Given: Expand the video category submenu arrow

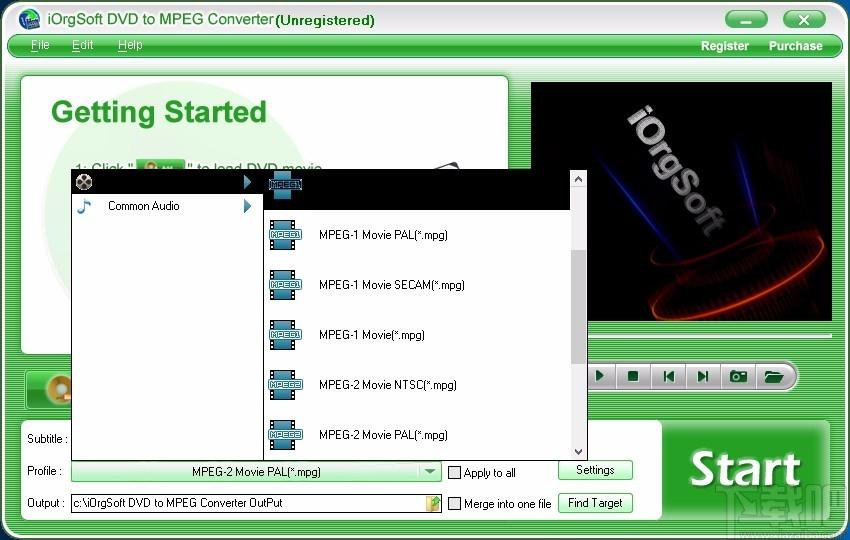Looking at the screenshot, I should (x=247, y=182).
